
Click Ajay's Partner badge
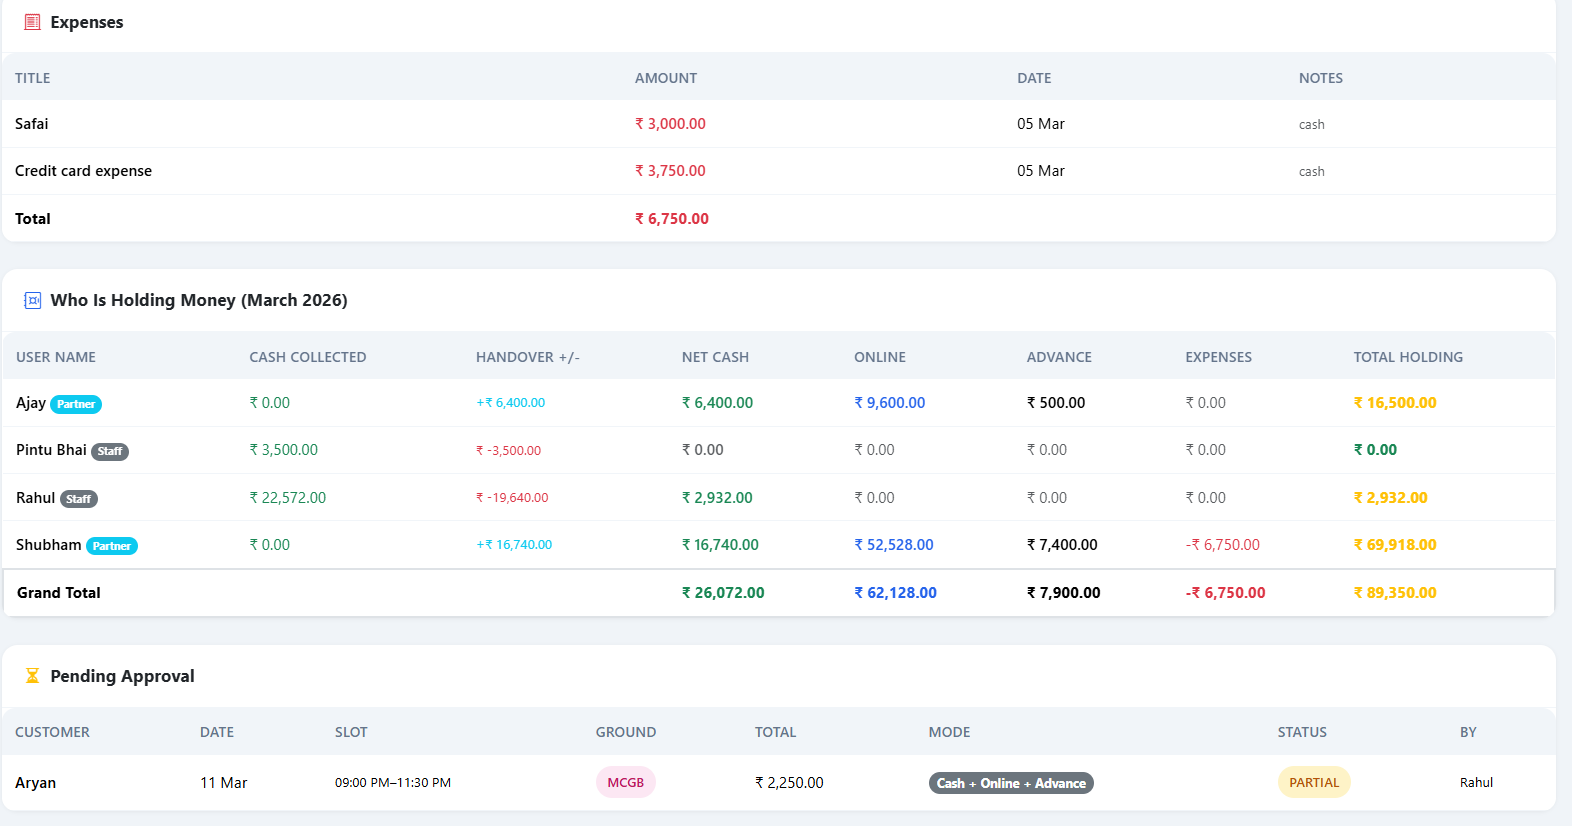76,404
